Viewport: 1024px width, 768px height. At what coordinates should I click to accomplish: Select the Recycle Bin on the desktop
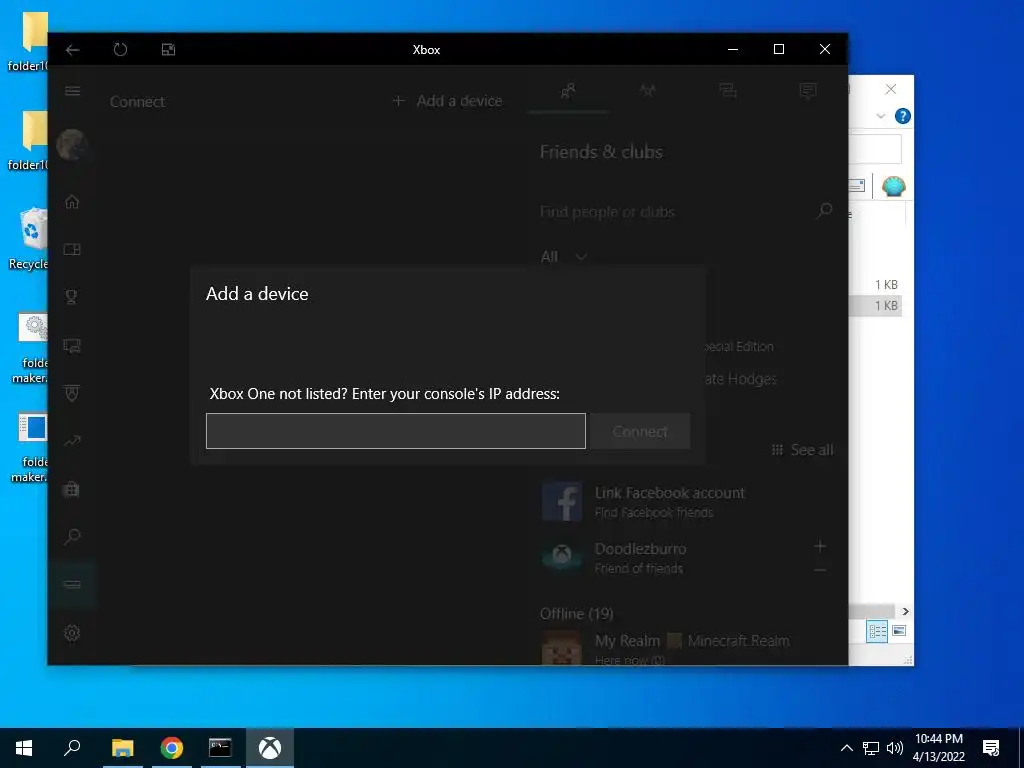point(29,239)
